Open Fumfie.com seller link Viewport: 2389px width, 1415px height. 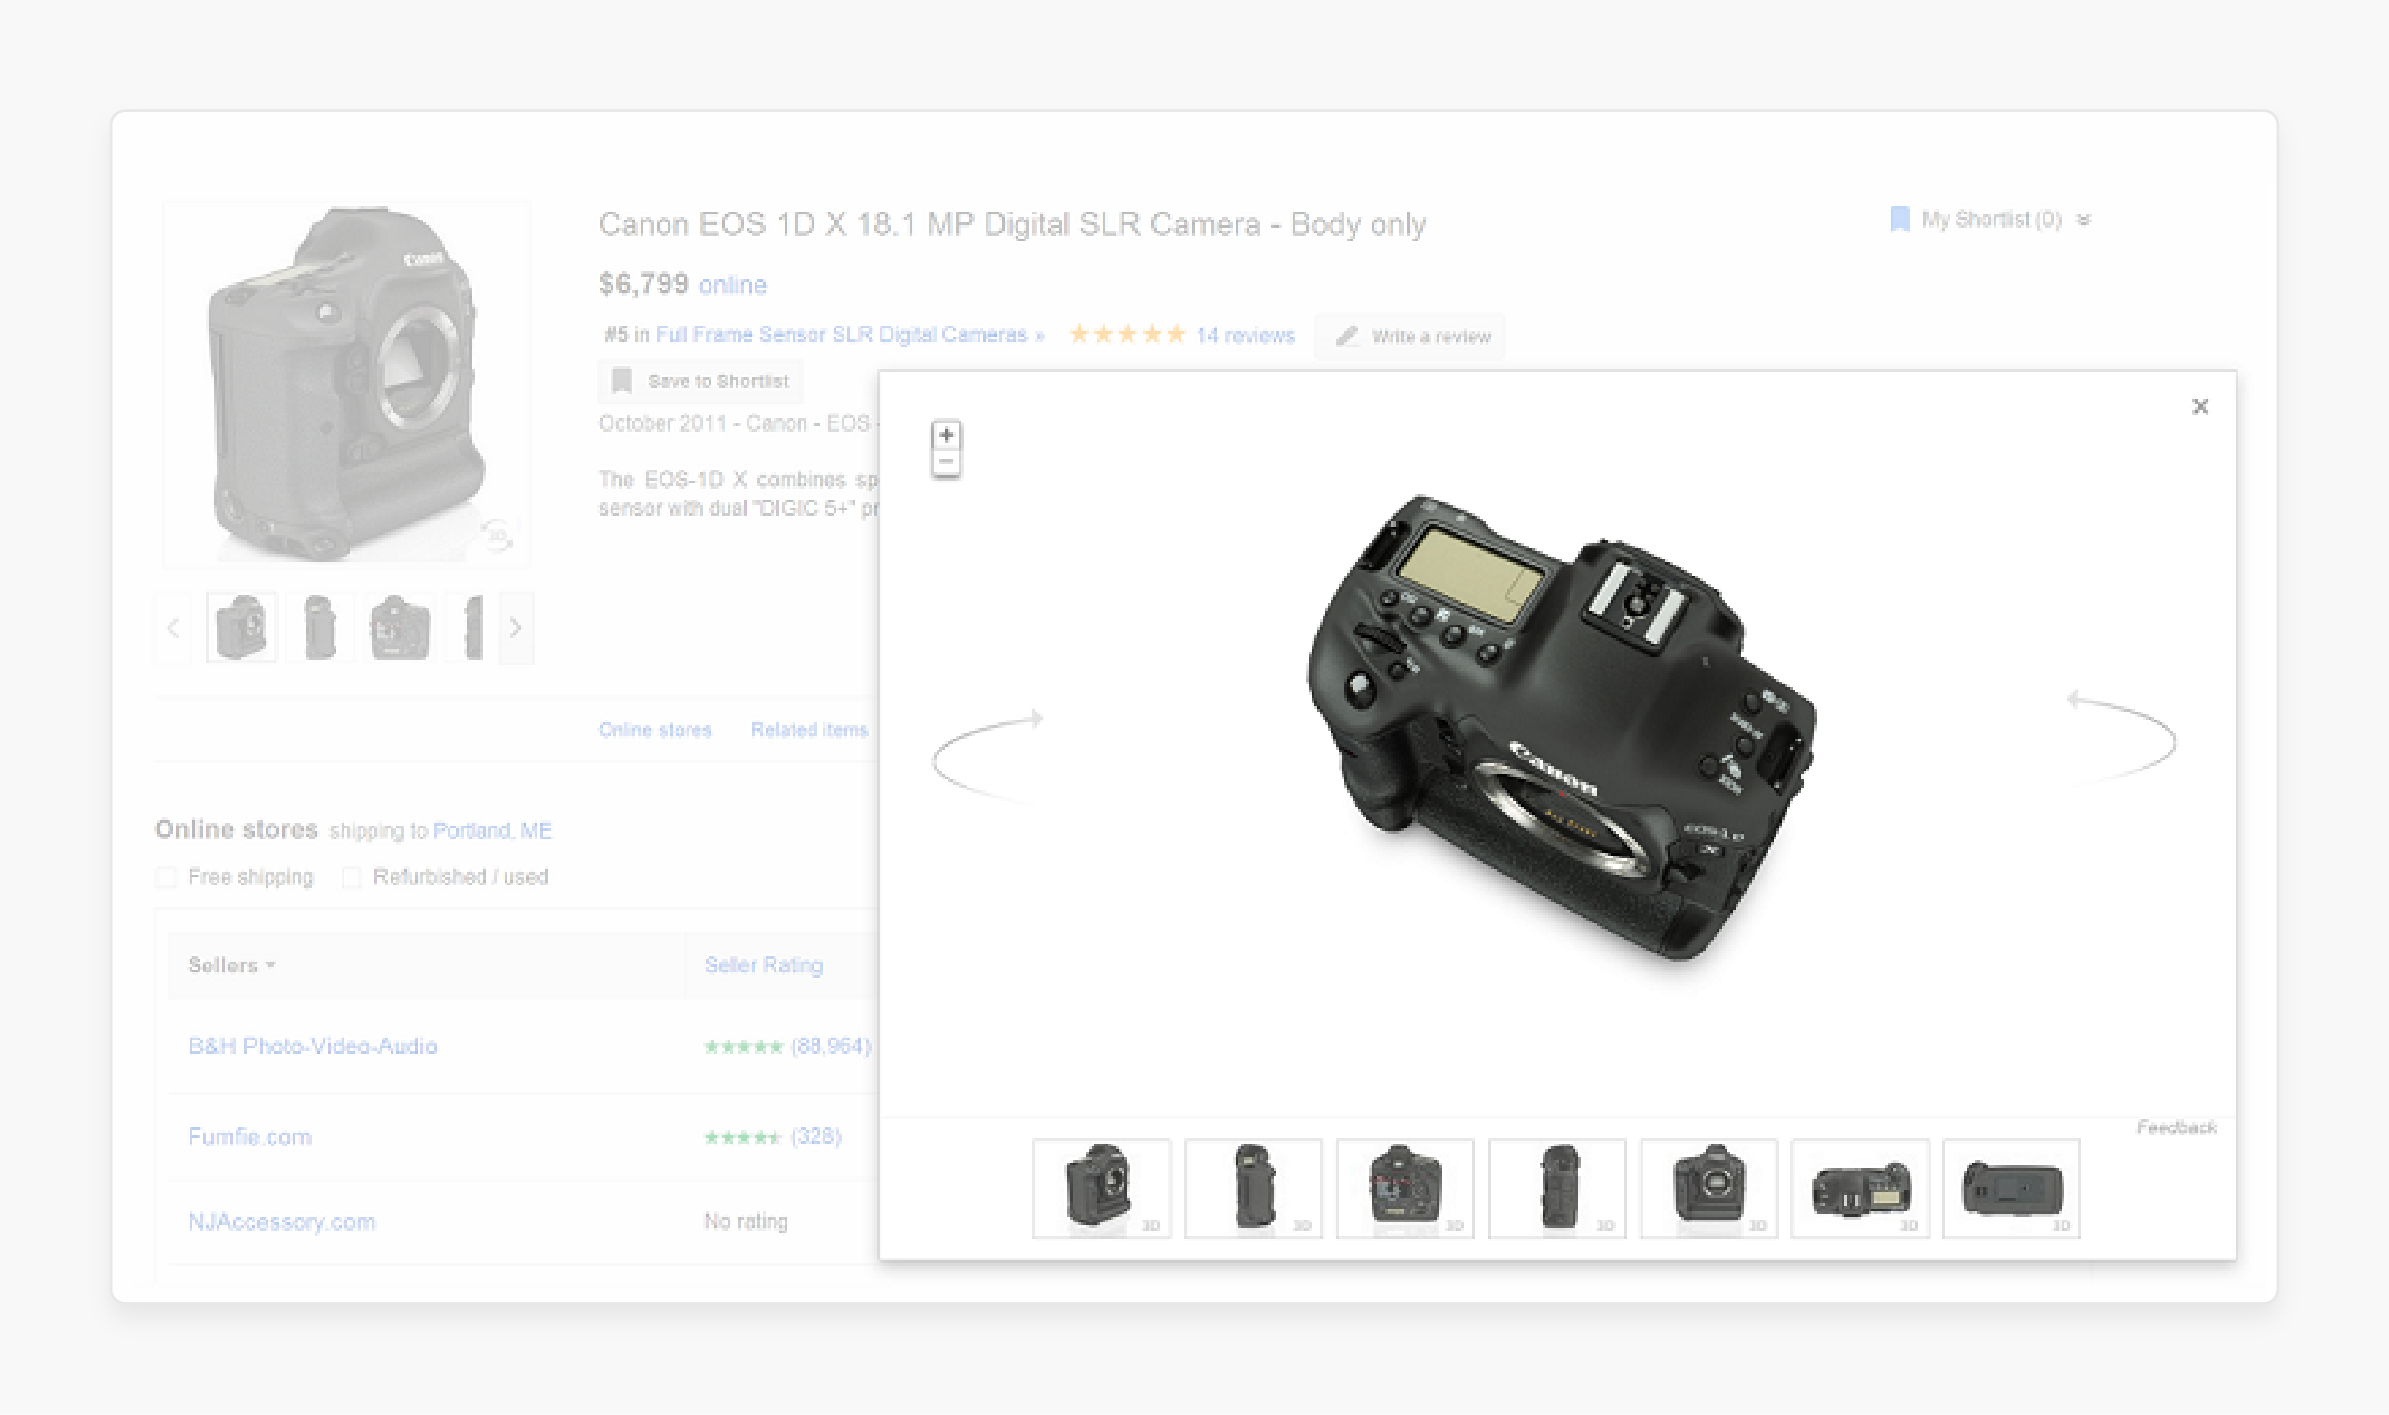[250, 1137]
